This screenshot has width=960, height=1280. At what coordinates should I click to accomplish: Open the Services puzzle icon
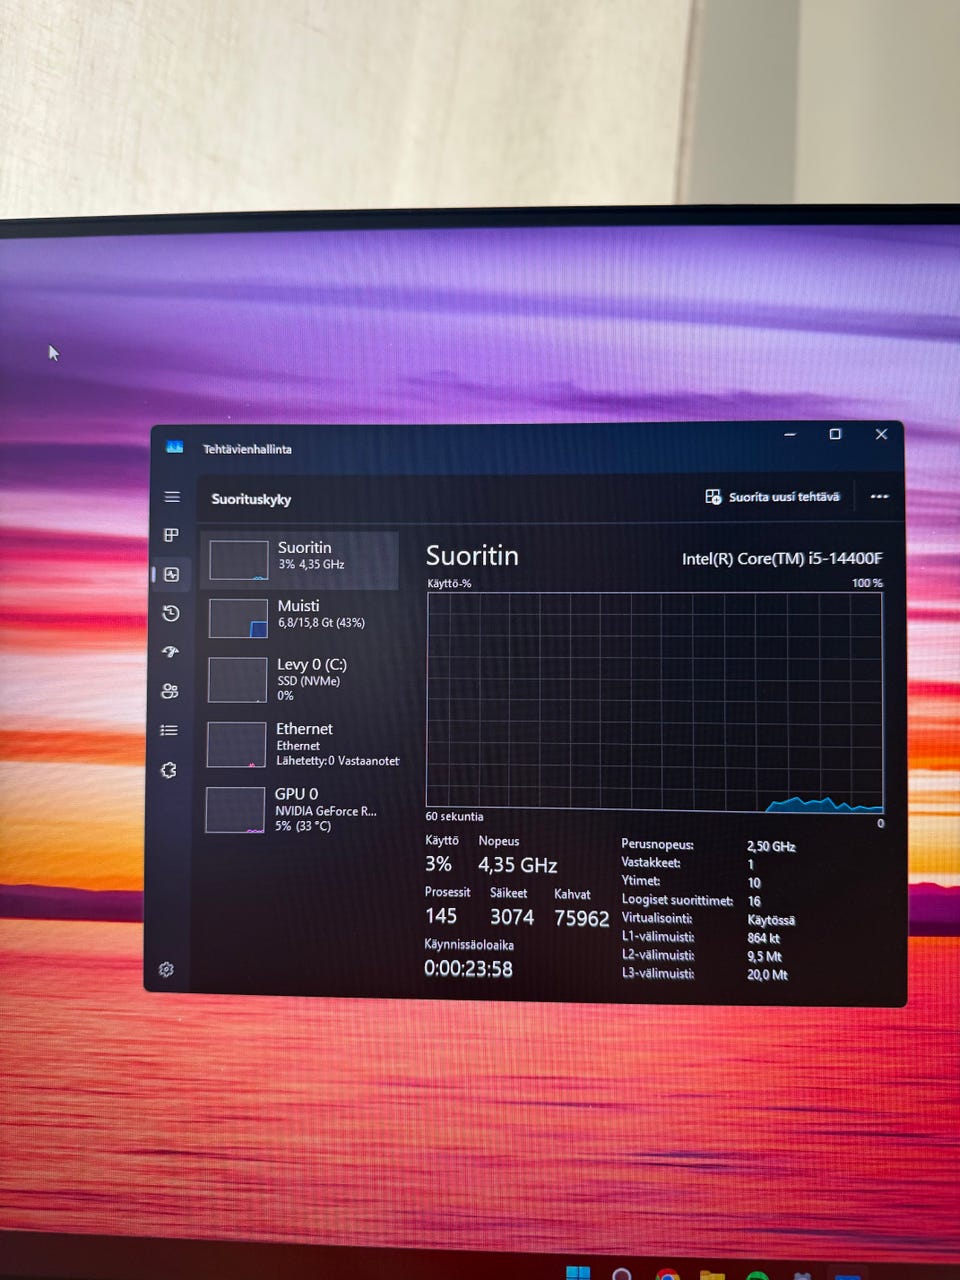[x=168, y=770]
